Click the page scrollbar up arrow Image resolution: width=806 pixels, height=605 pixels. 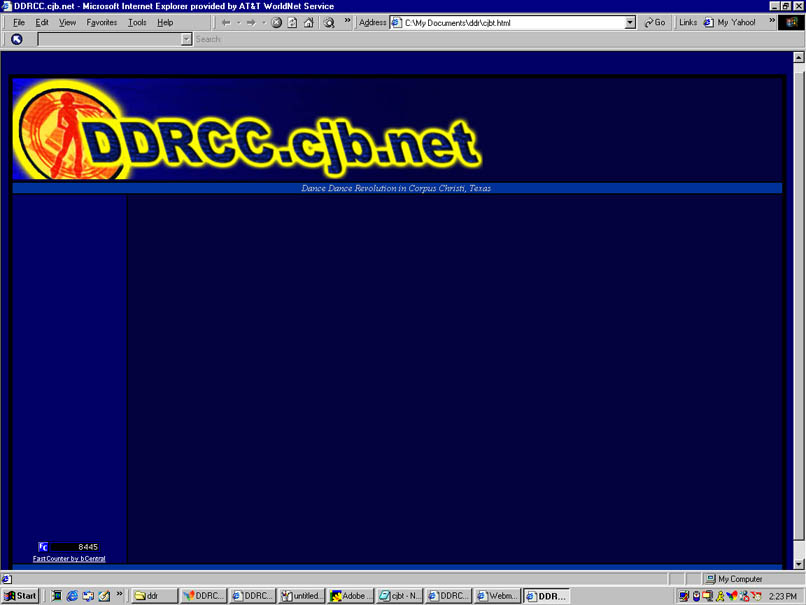pyautogui.click(x=798, y=58)
